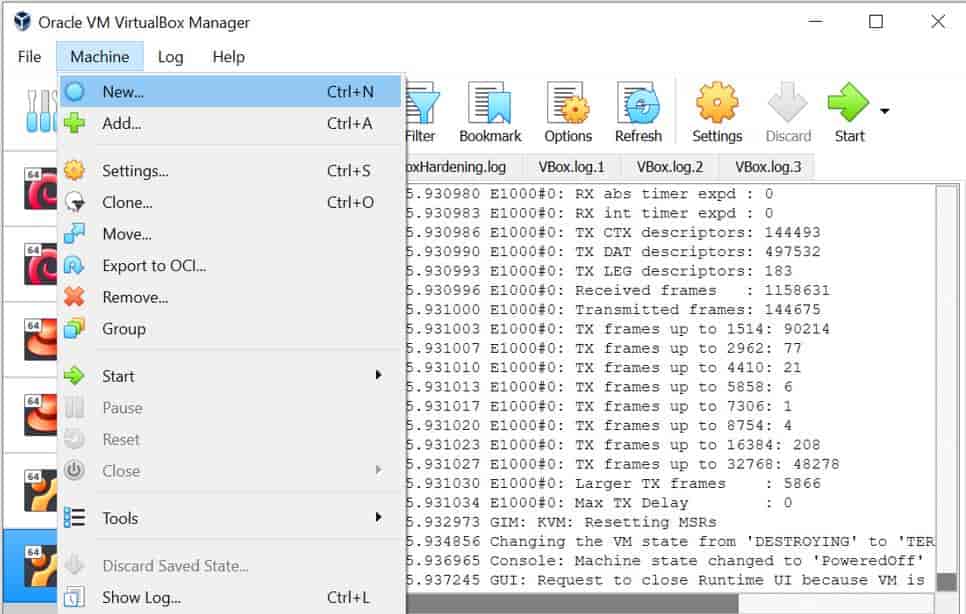Image resolution: width=966 pixels, height=614 pixels.
Task: Close the open Machine menu
Action: [100, 57]
